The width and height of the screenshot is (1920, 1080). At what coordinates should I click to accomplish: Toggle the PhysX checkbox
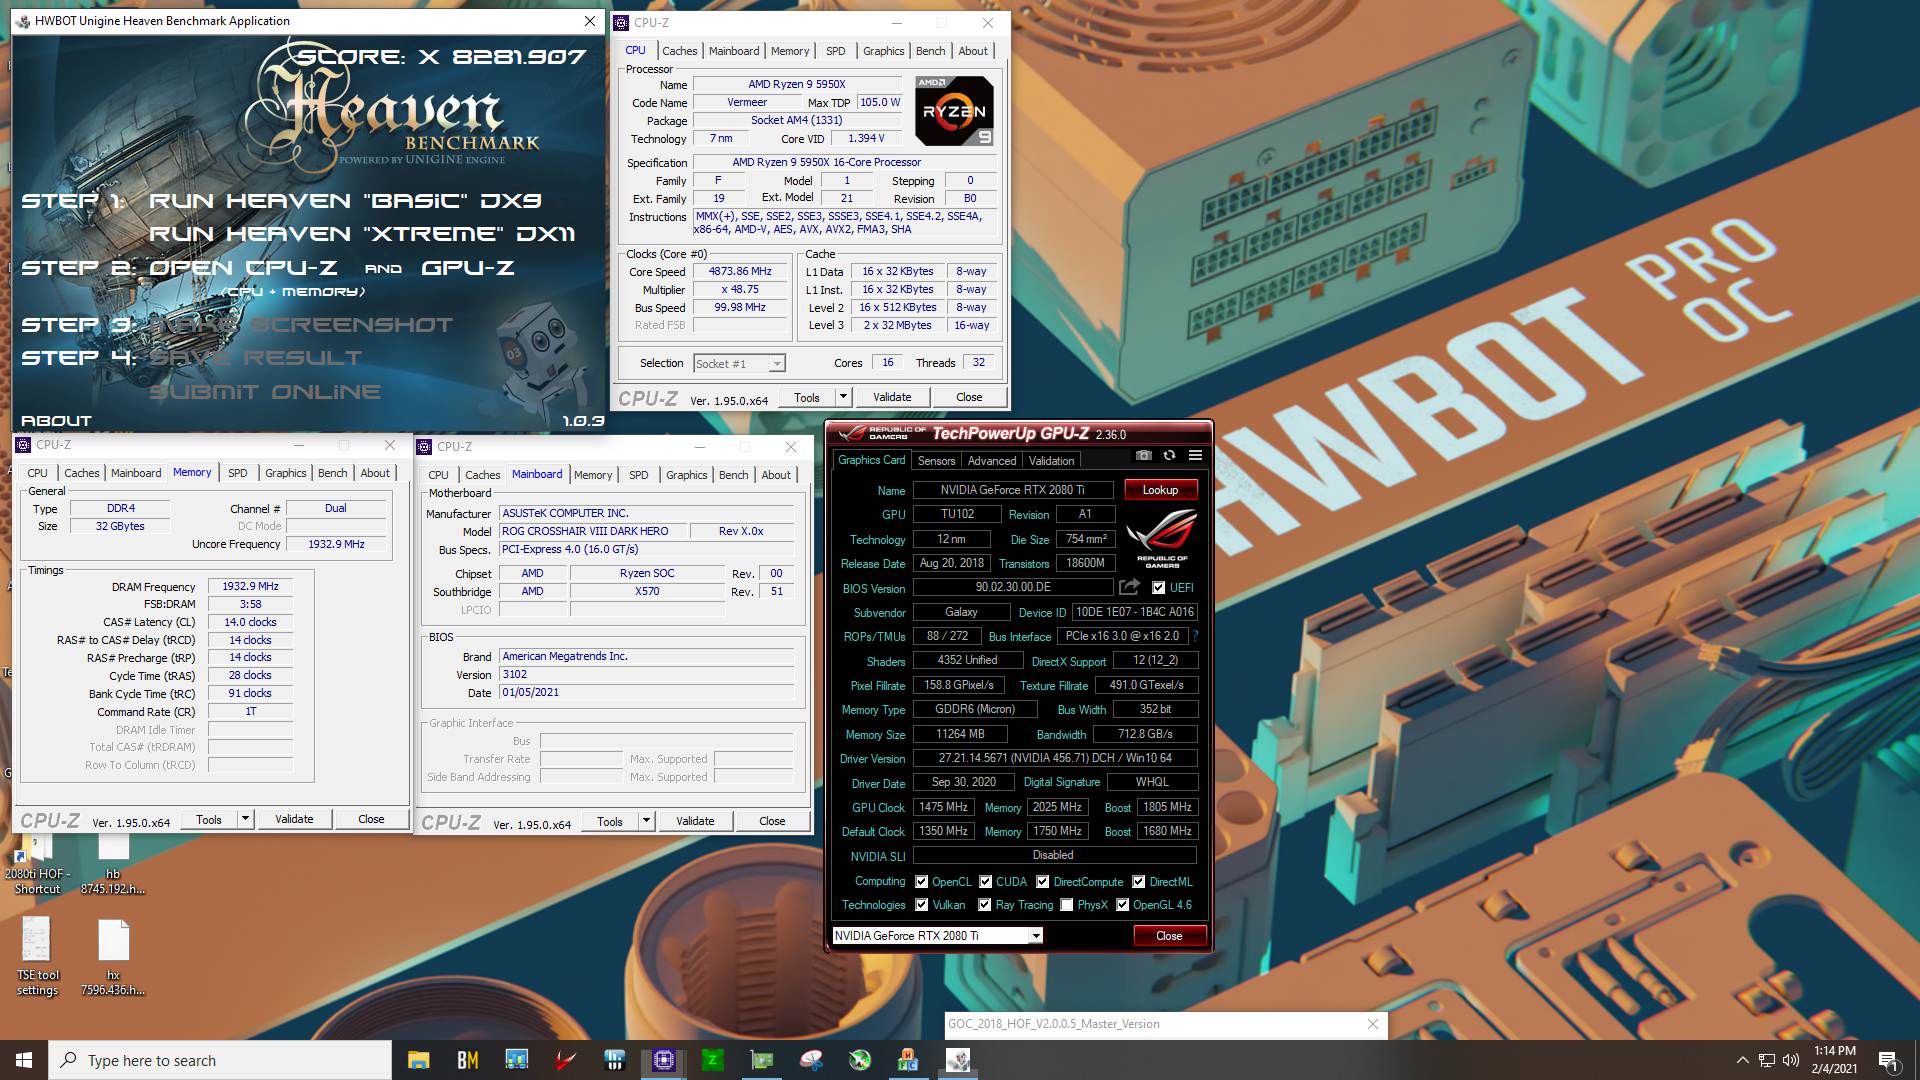point(1067,905)
